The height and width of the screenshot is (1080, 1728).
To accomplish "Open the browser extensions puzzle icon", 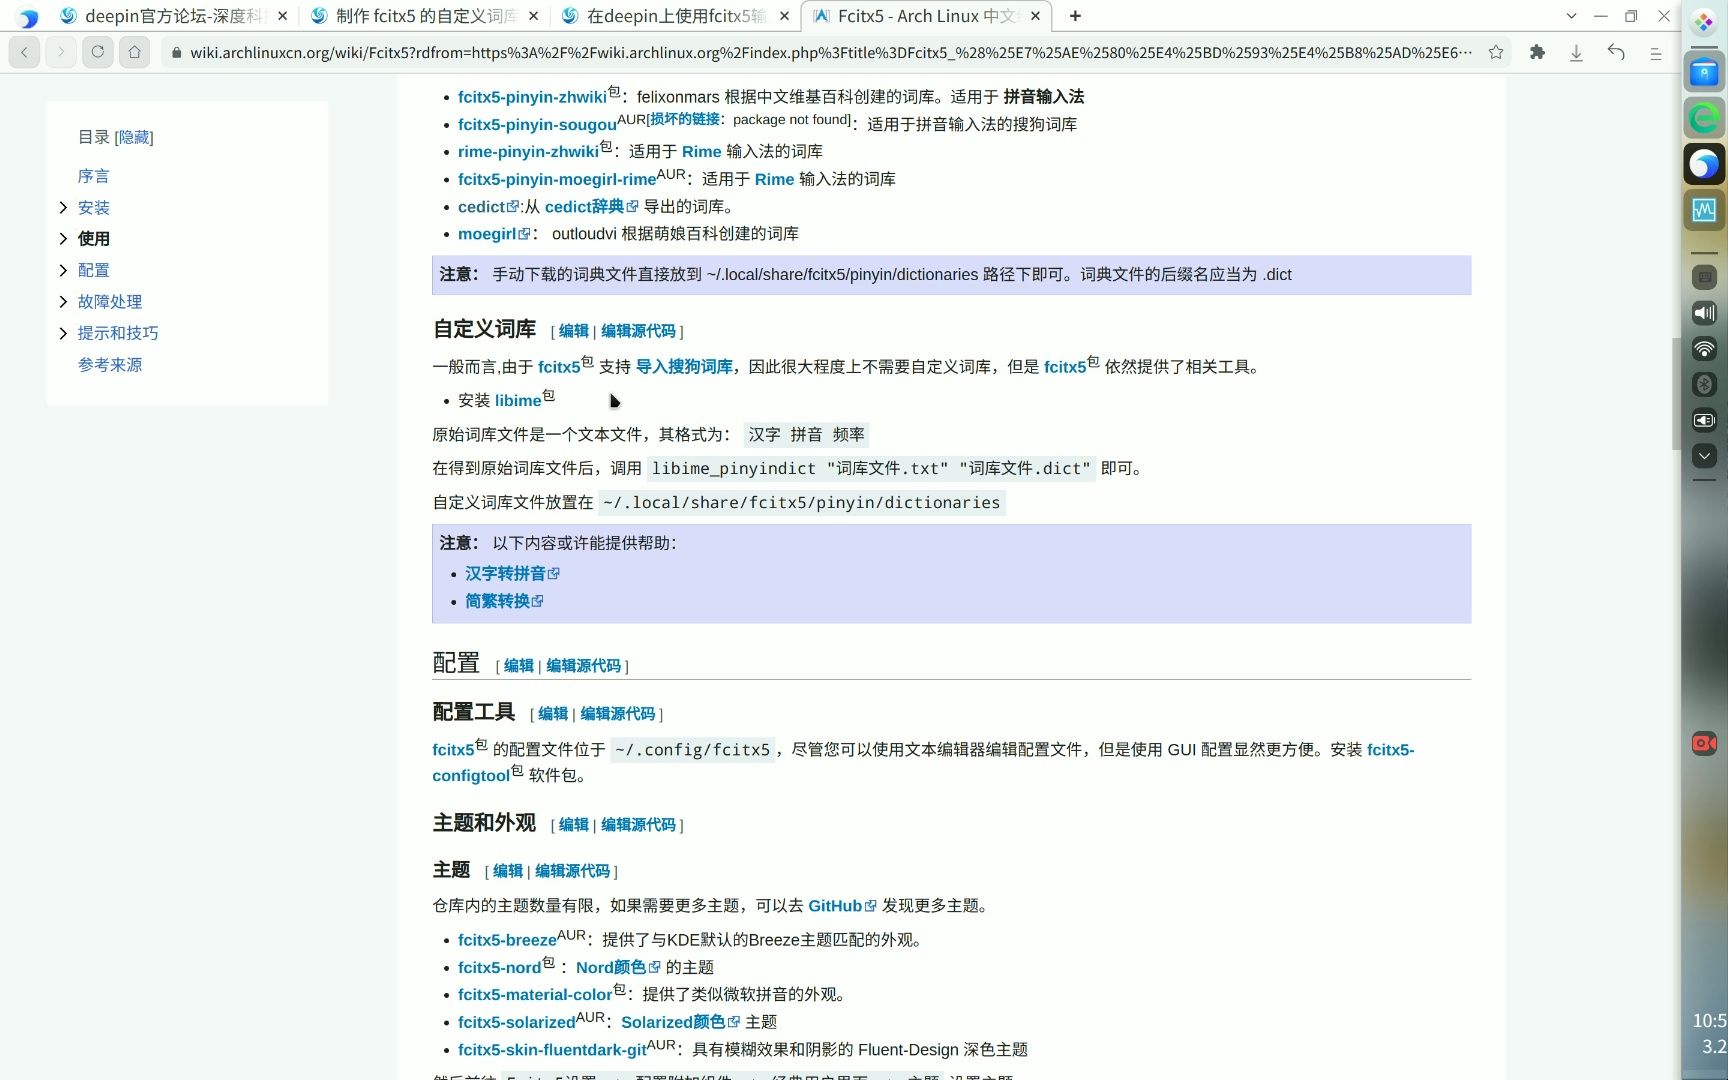I will tap(1537, 52).
